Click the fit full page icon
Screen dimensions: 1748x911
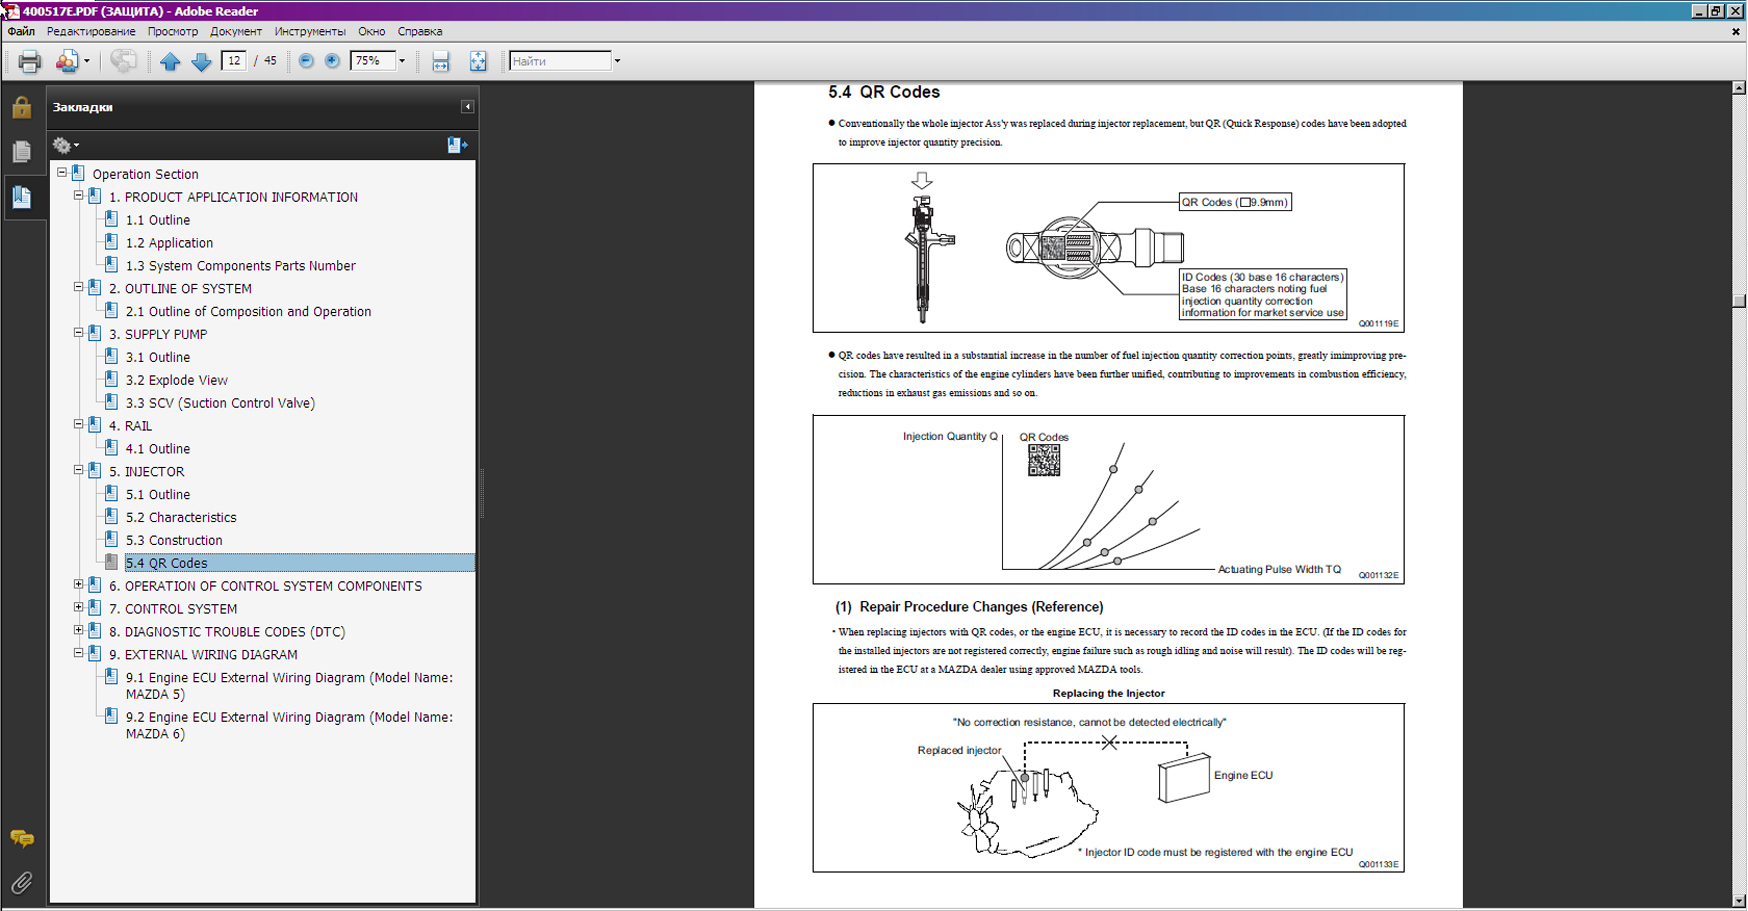pos(478,62)
